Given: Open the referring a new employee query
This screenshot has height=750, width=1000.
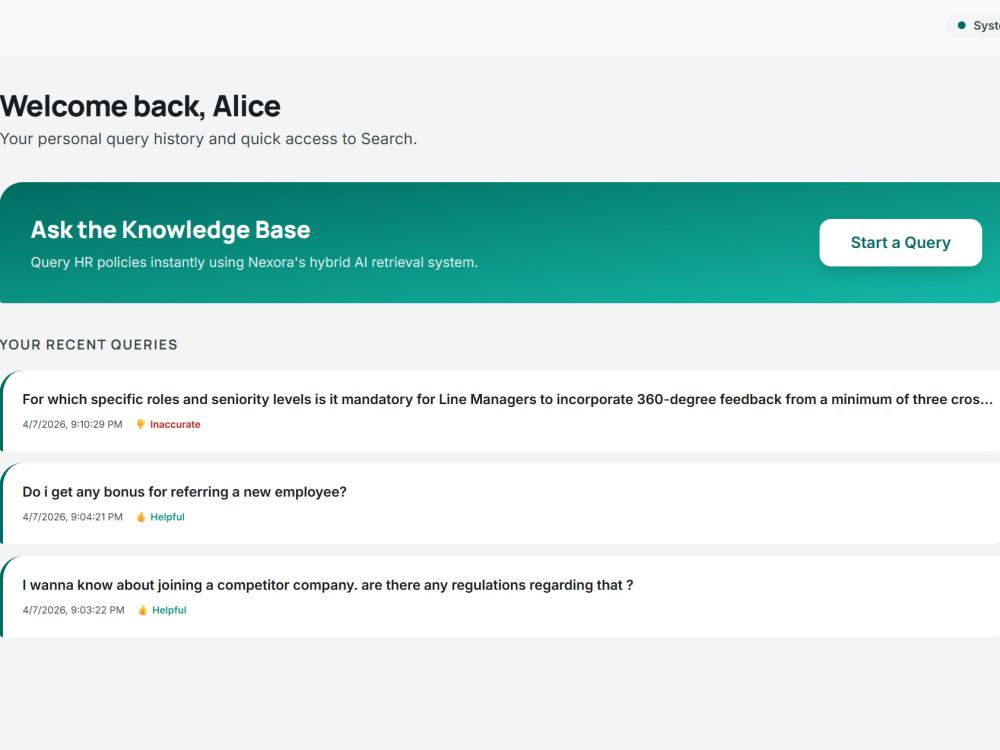Looking at the screenshot, I should coord(501,503).
